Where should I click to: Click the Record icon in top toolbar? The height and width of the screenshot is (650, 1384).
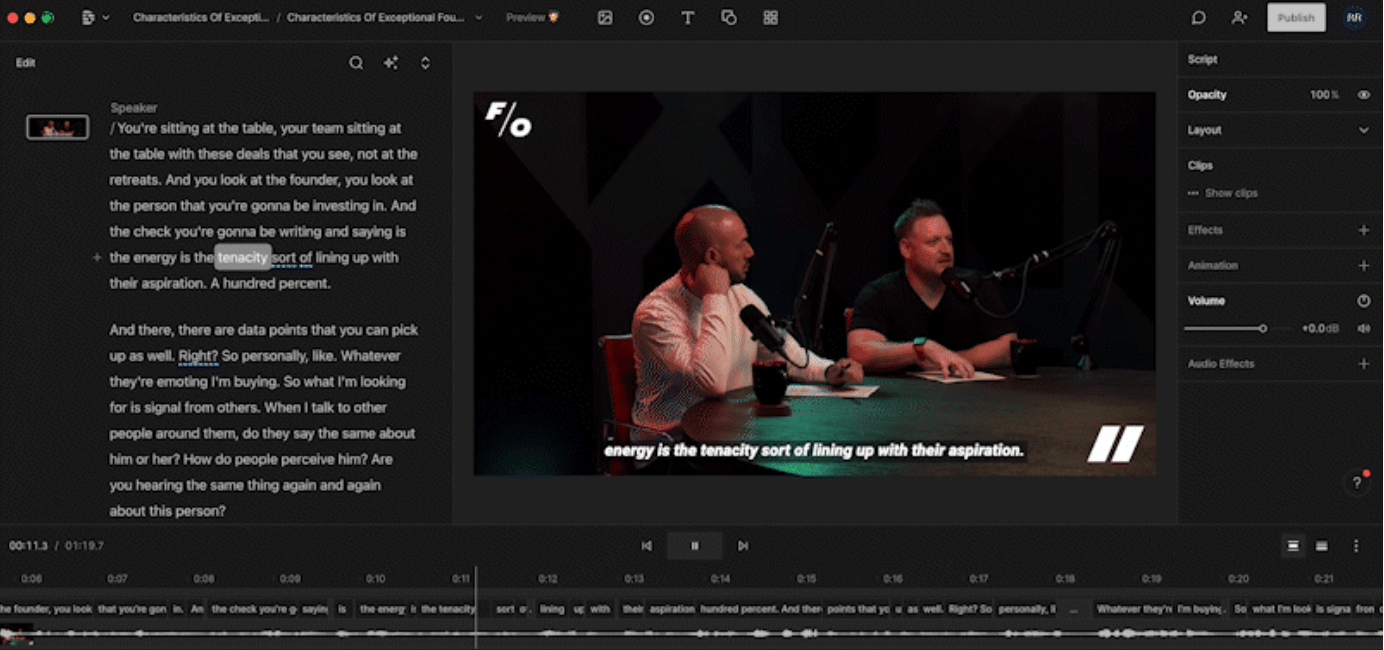(646, 18)
